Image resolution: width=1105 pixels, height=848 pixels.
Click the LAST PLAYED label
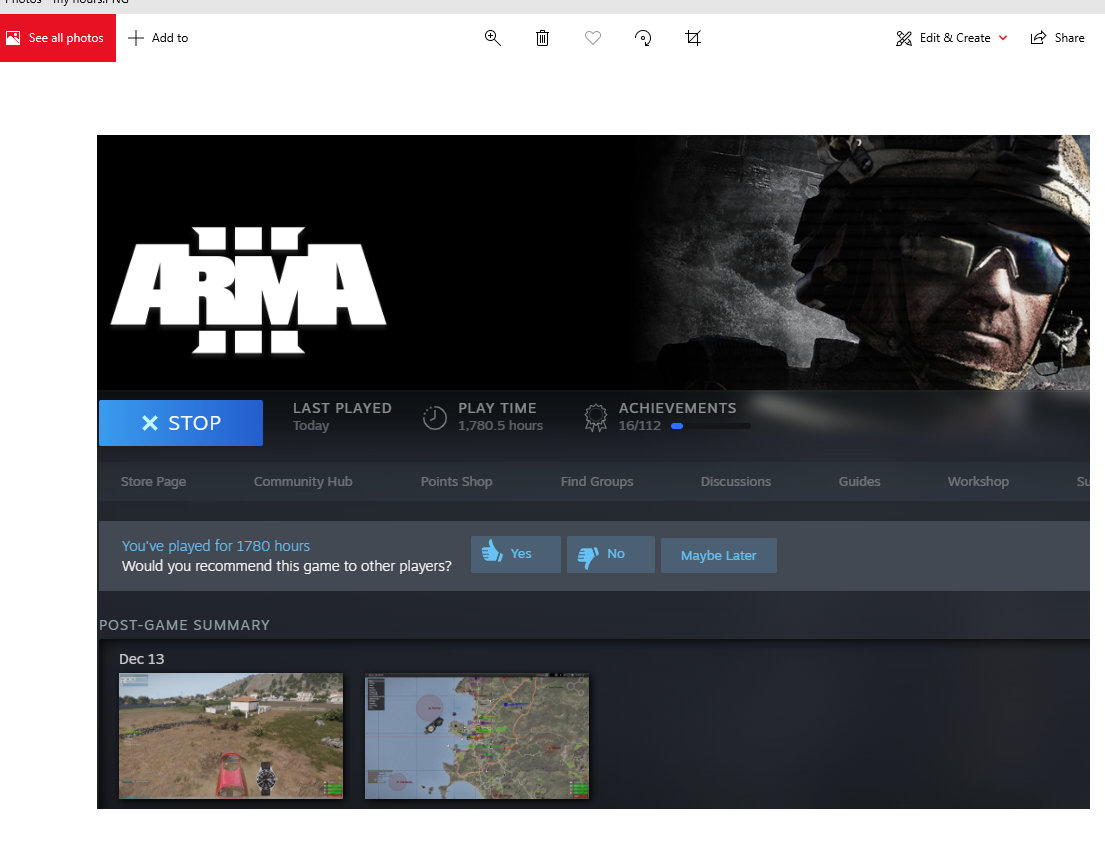point(342,408)
